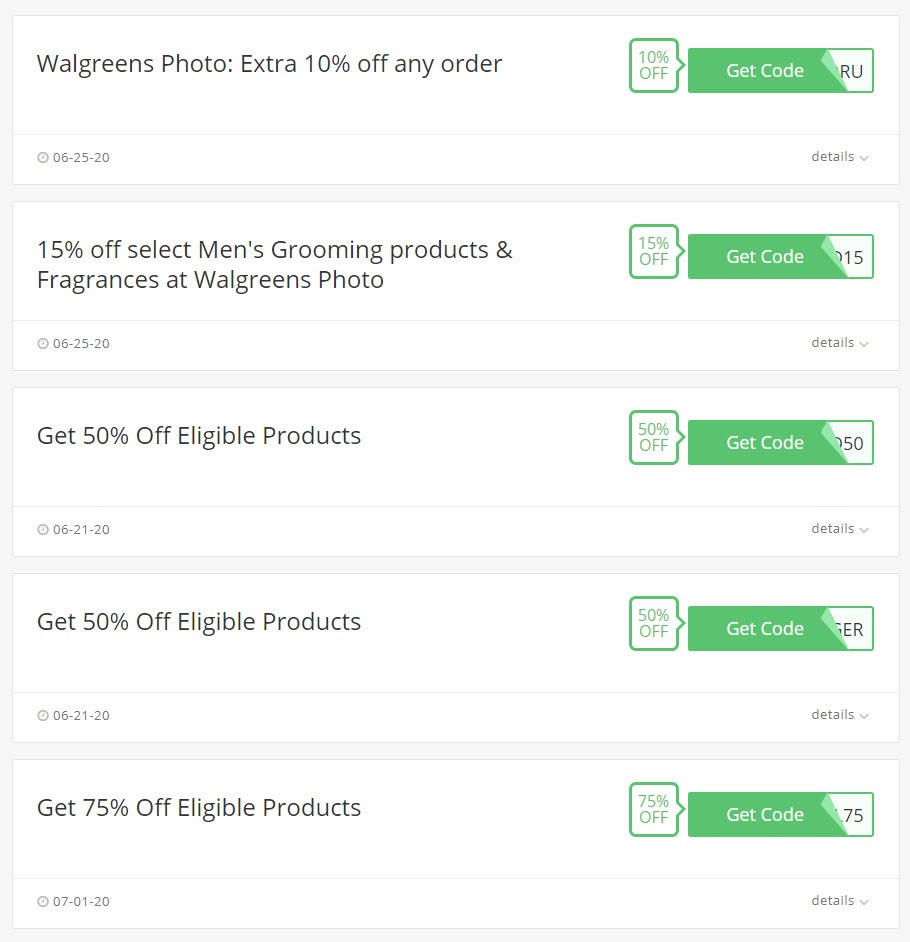Get Code for Walgreens Photo Extra 10% off
910x942 pixels.
coord(765,71)
